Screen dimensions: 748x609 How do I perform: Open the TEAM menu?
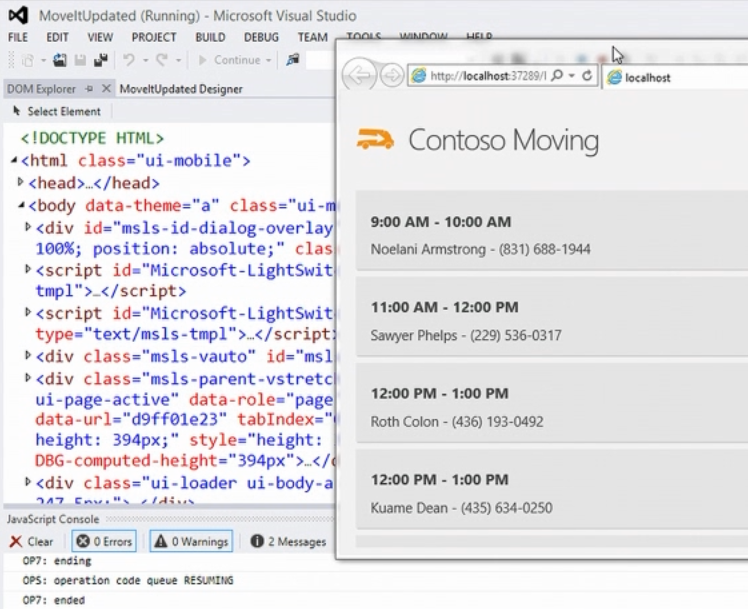click(313, 37)
